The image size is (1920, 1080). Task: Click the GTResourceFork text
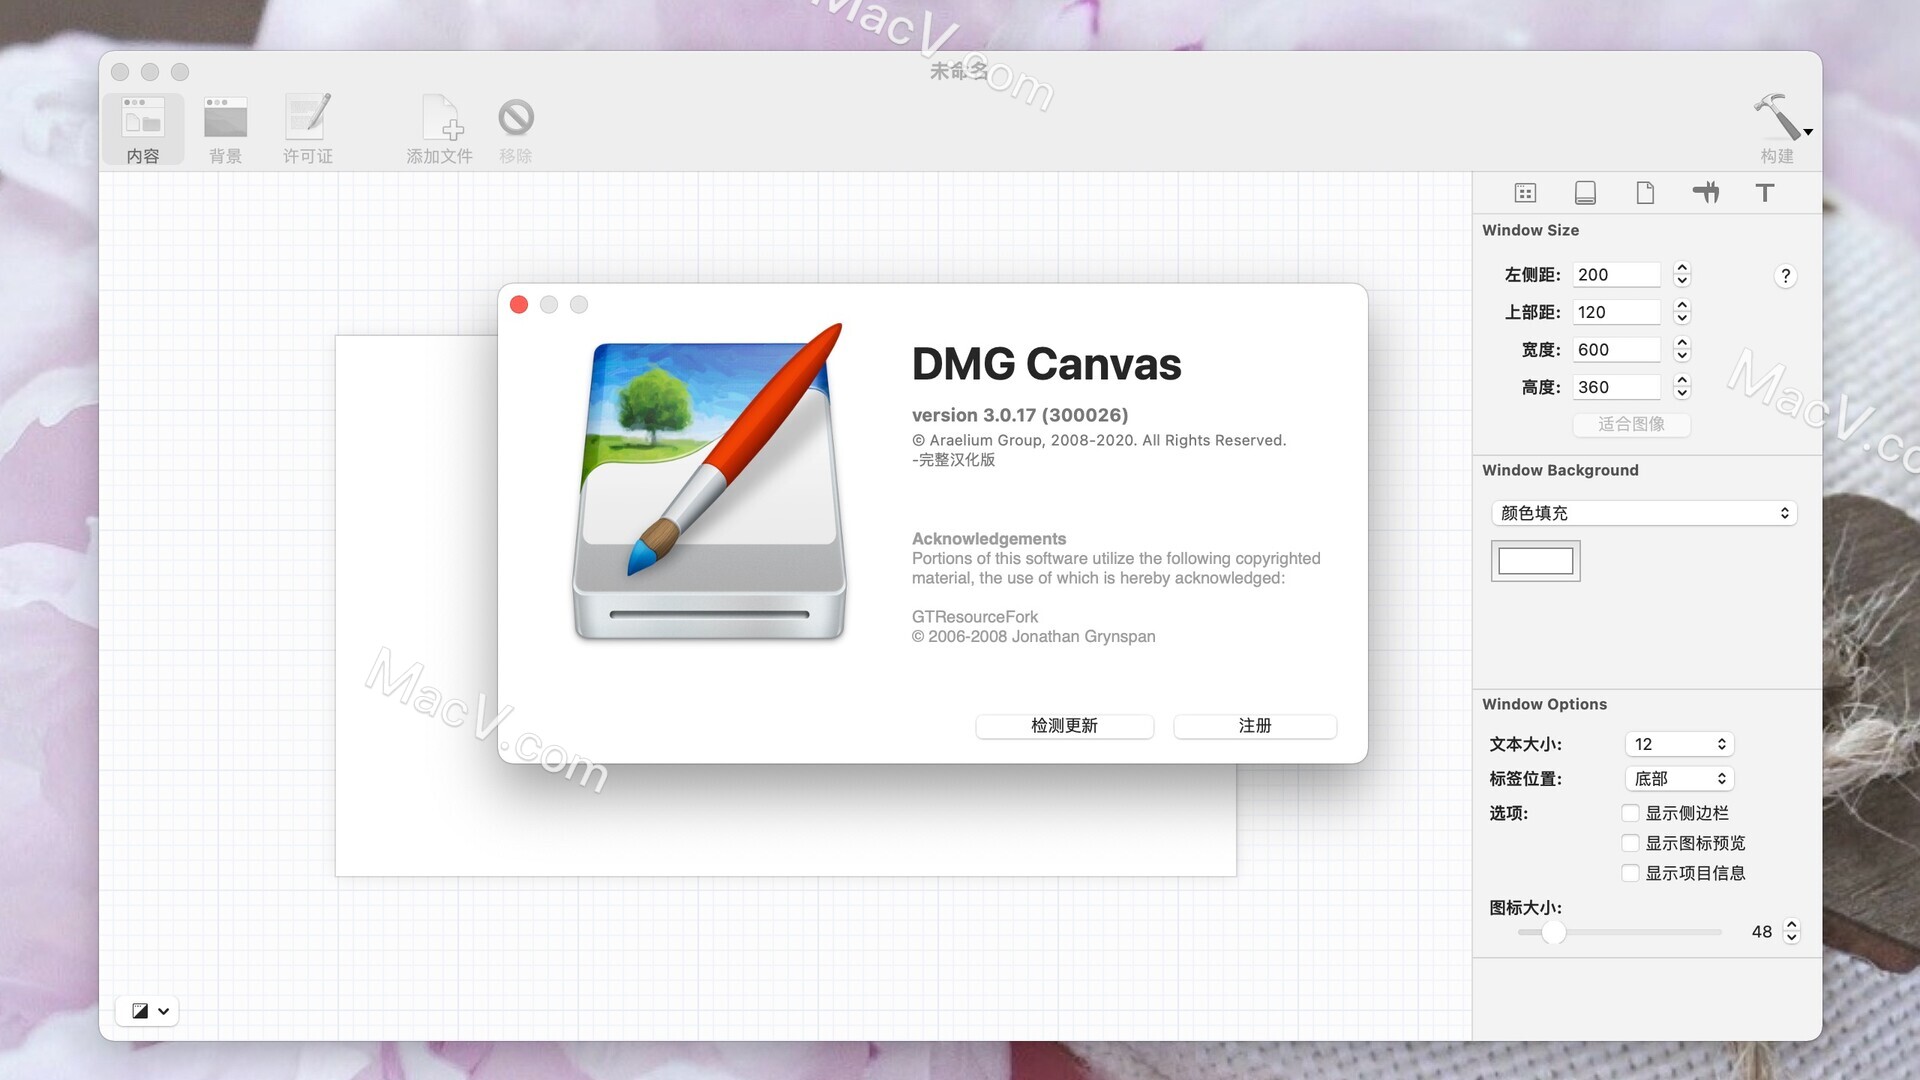[x=975, y=617]
